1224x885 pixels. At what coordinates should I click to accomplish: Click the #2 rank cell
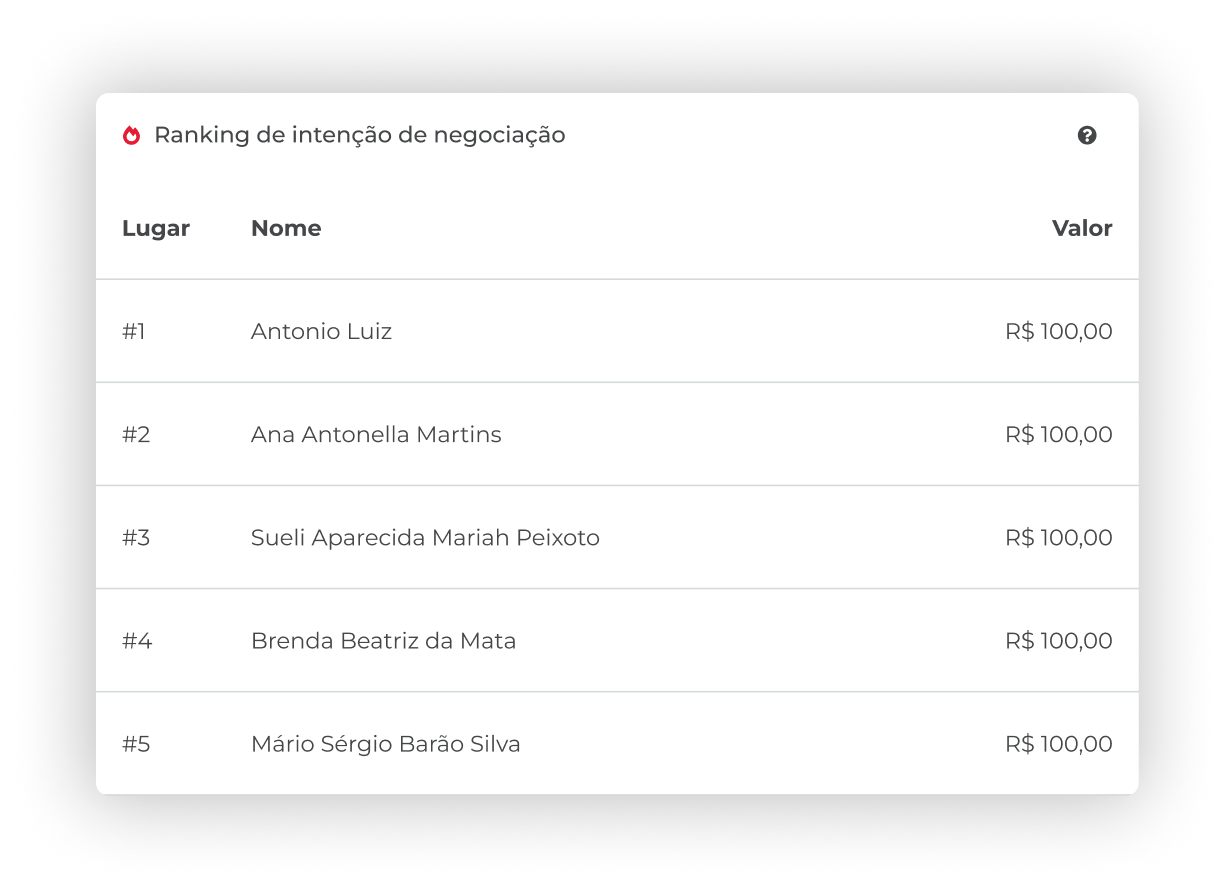click(136, 434)
